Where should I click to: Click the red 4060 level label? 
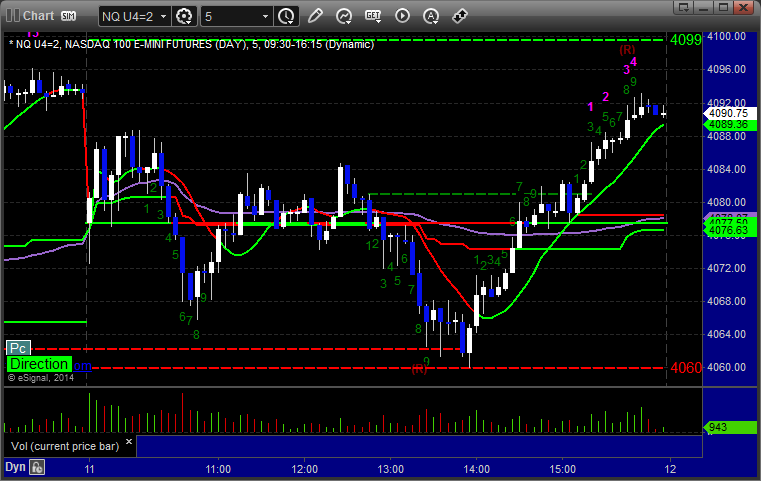[686, 368]
